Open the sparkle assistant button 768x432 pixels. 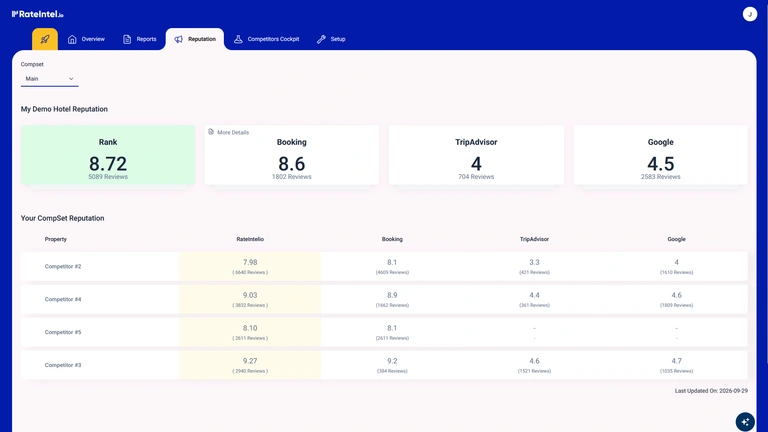tap(744, 421)
